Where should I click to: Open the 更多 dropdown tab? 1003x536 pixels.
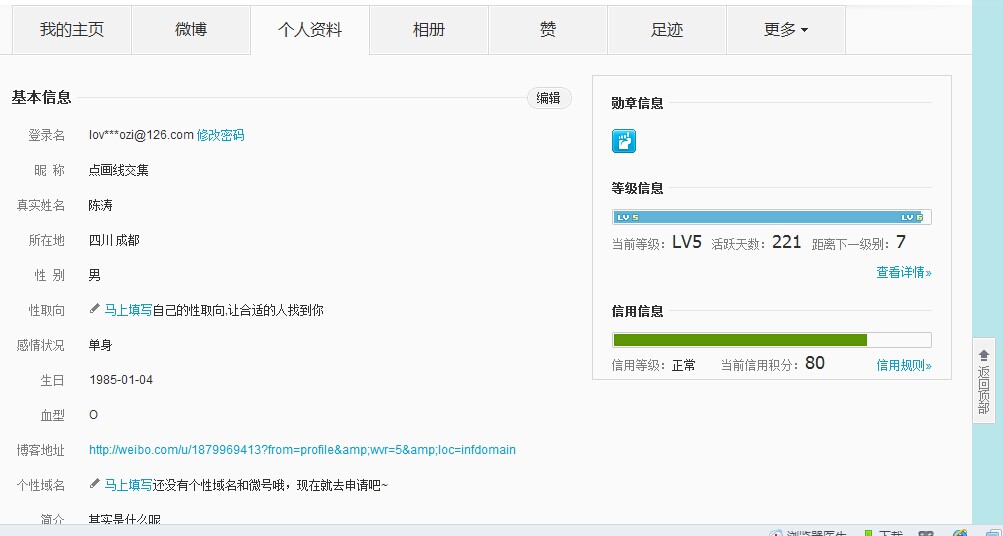pos(785,30)
